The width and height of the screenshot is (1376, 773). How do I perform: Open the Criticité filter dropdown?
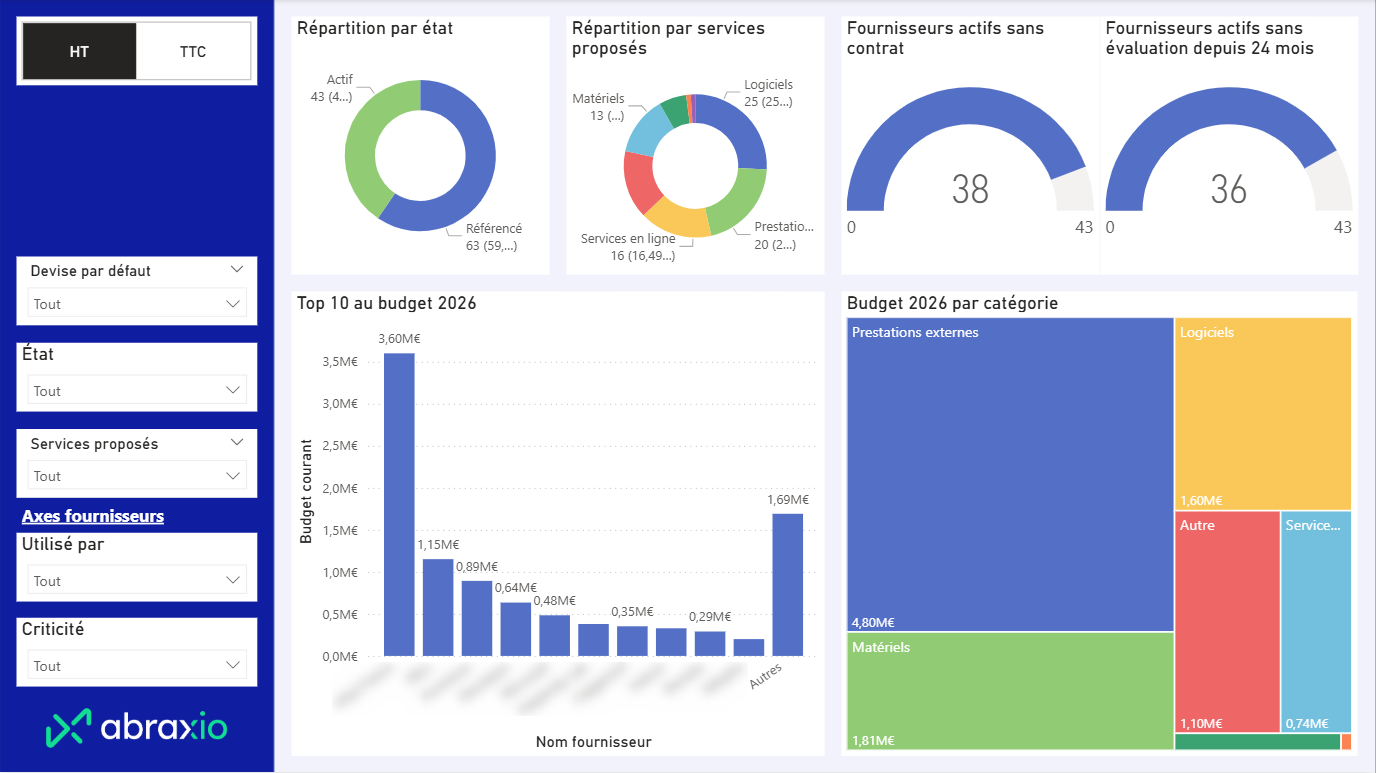137,666
